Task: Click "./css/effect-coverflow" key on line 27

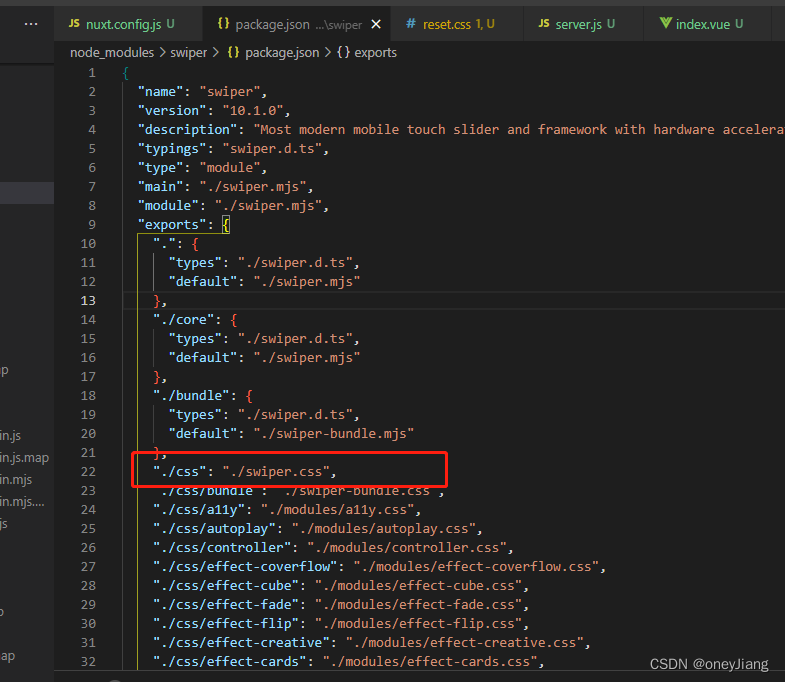Action: click(245, 567)
